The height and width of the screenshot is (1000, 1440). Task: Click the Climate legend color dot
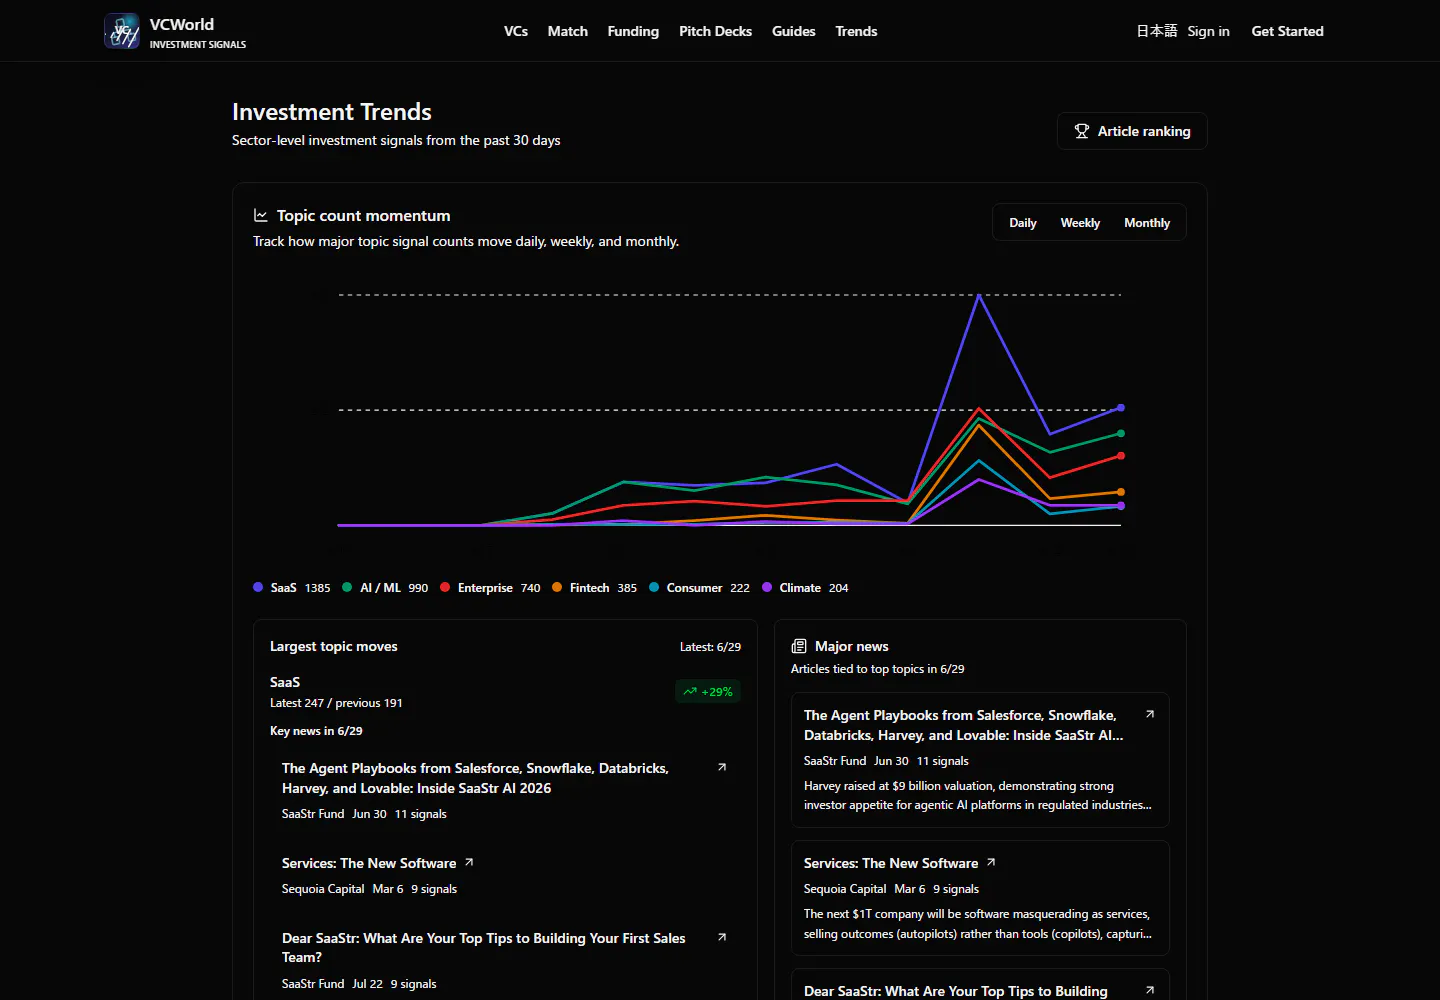pos(767,587)
